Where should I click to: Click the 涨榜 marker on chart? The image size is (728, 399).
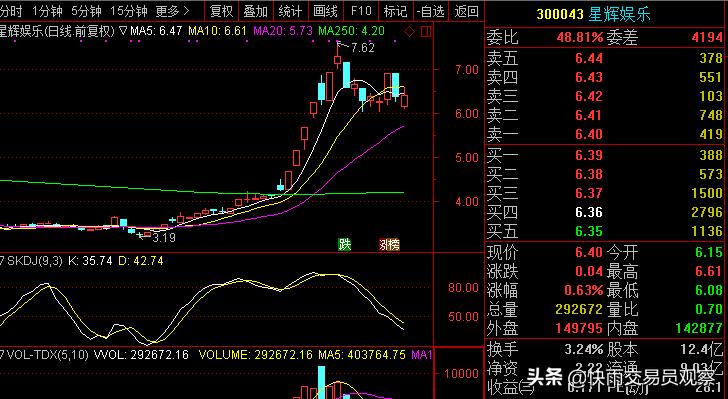(389, 244)
